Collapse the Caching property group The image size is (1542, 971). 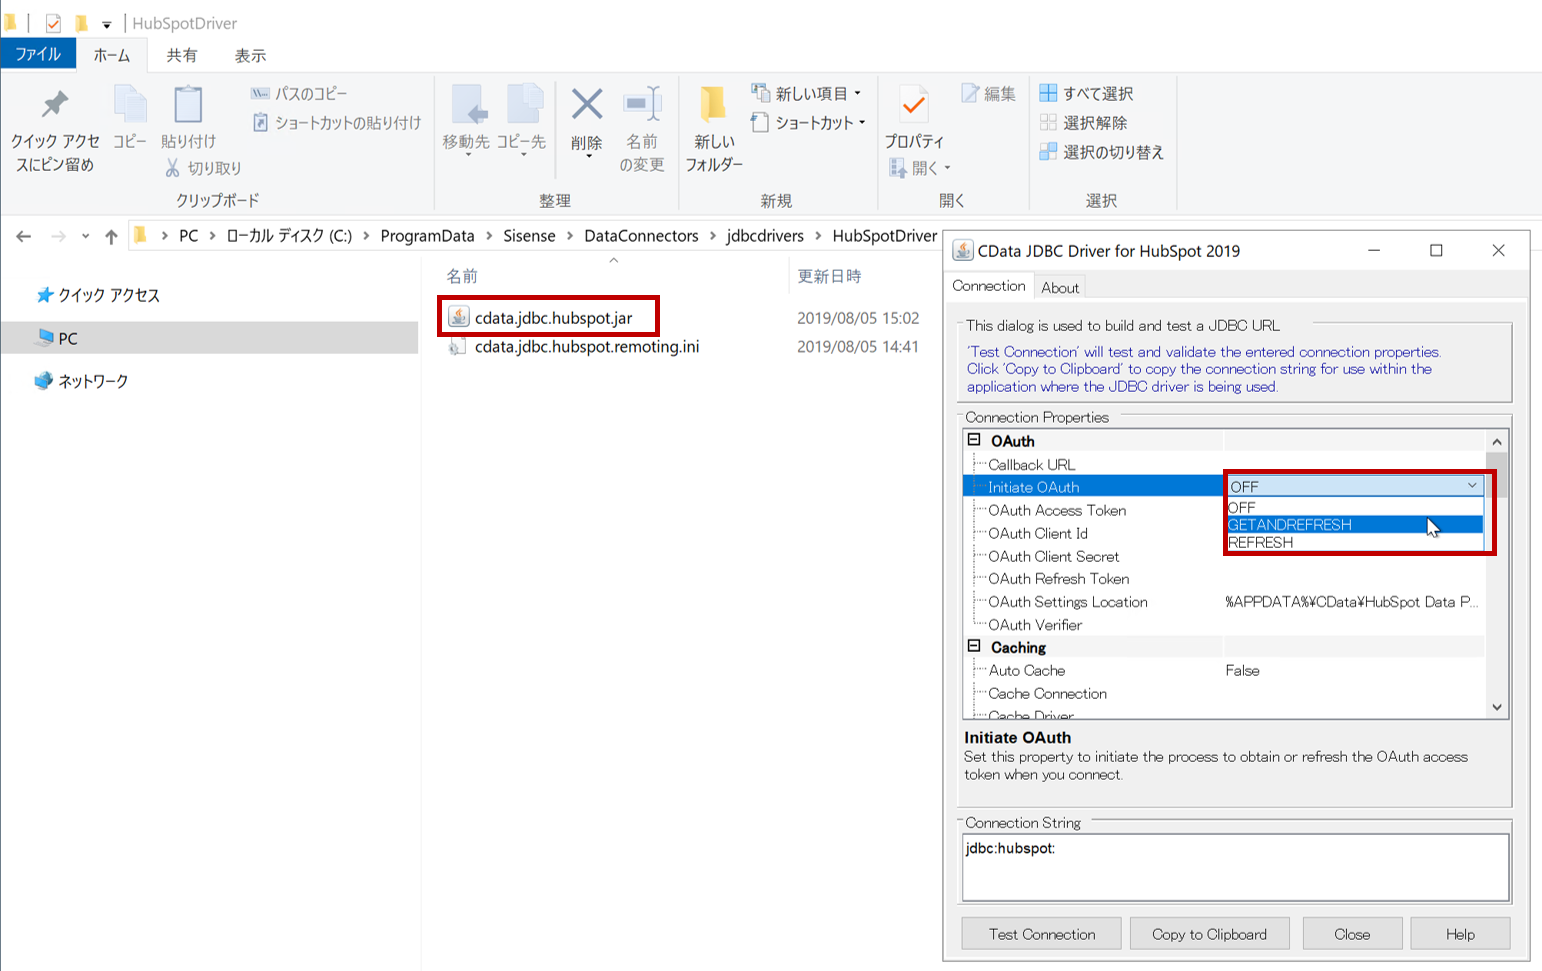coord(974,647)
